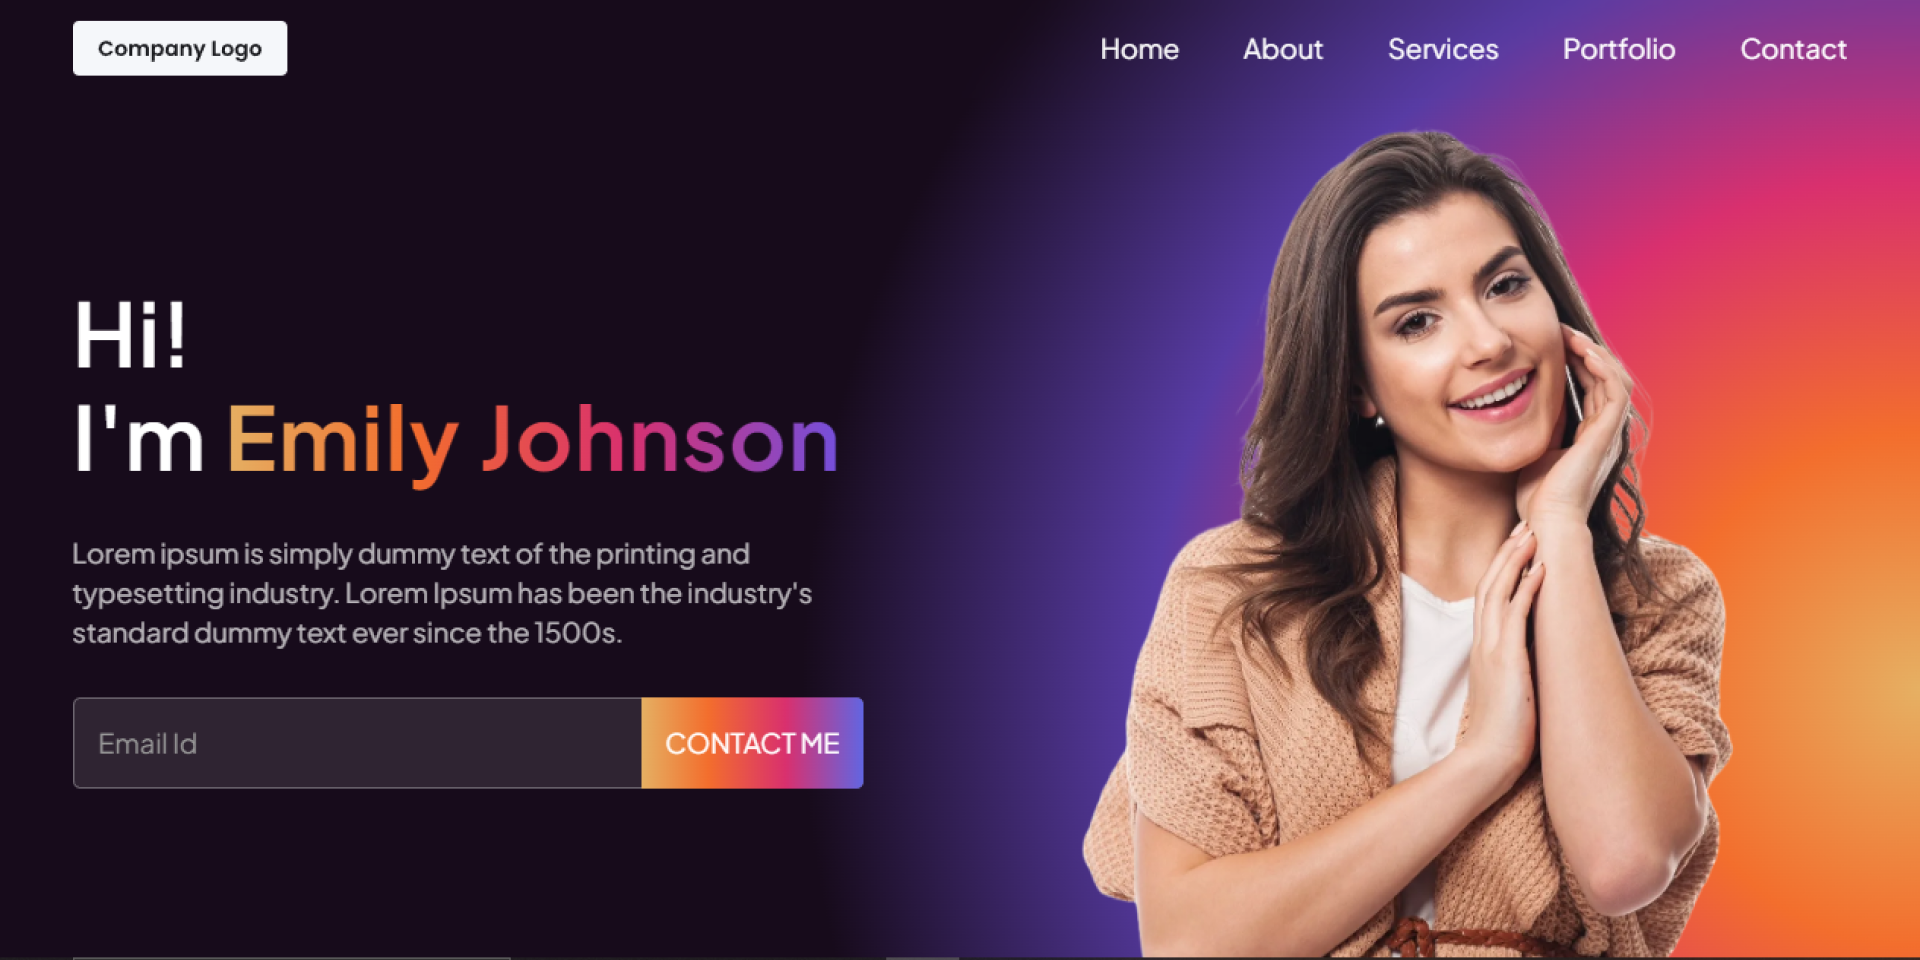This screenshot has height=960, width=1920.
Task: Open the Home navigation link
Action: (x=1139, y=49)
